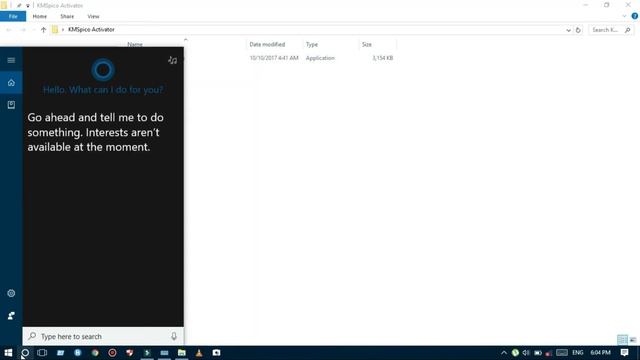Click the Explorer search box

point(611,30)
